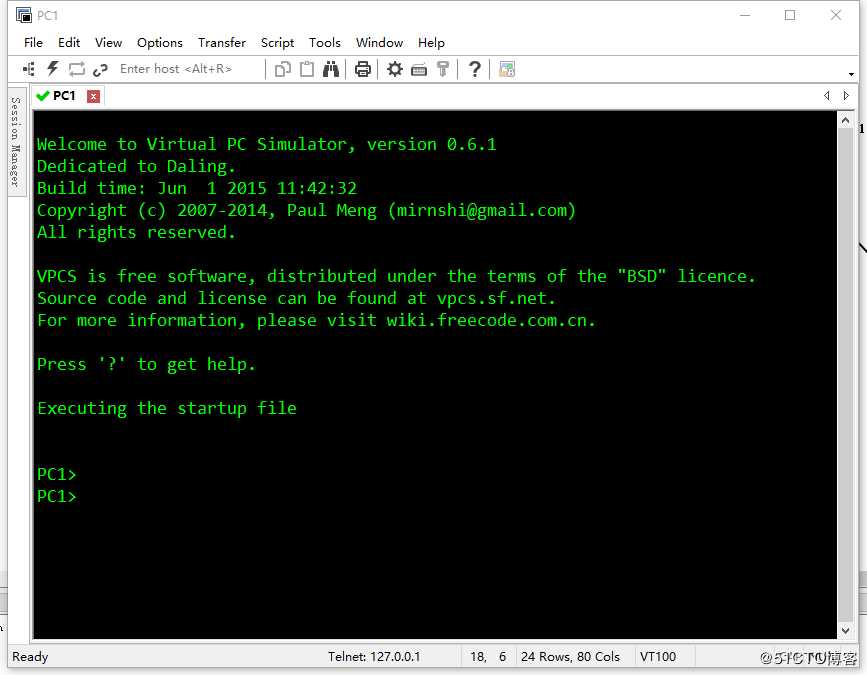Click 'VT100' in the status bar
This screenshot has width=867, height=675.
pos(657,657)
